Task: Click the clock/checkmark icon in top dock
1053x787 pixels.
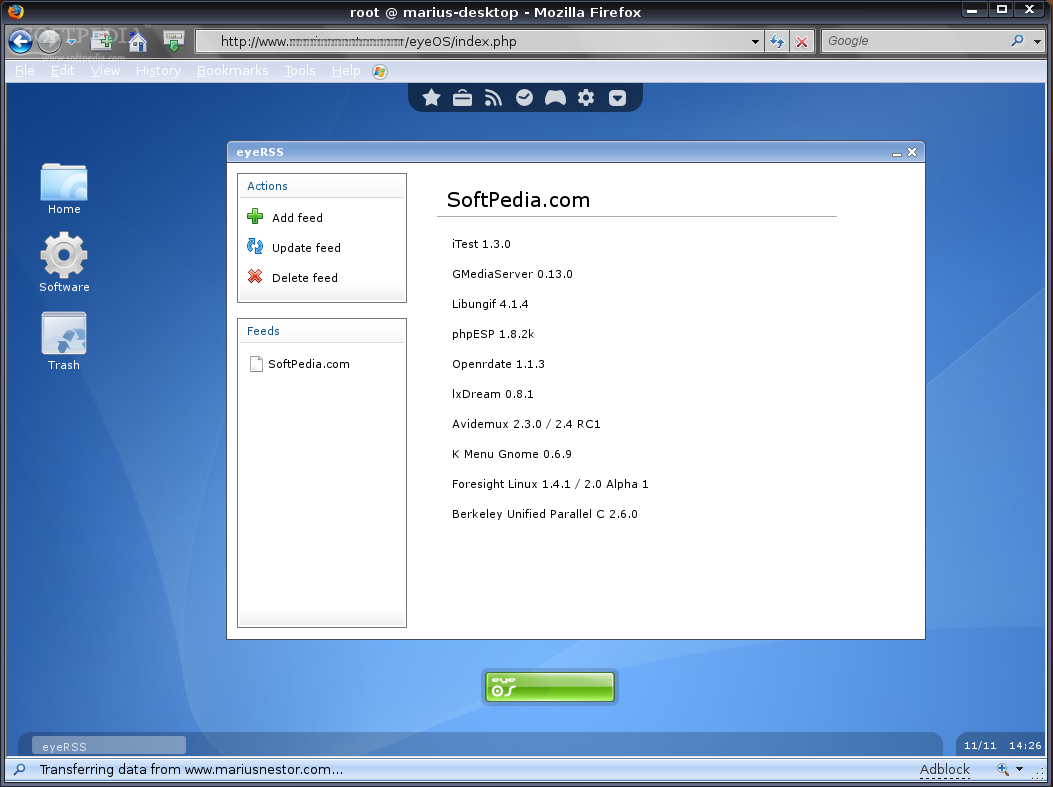Action: 524,98
